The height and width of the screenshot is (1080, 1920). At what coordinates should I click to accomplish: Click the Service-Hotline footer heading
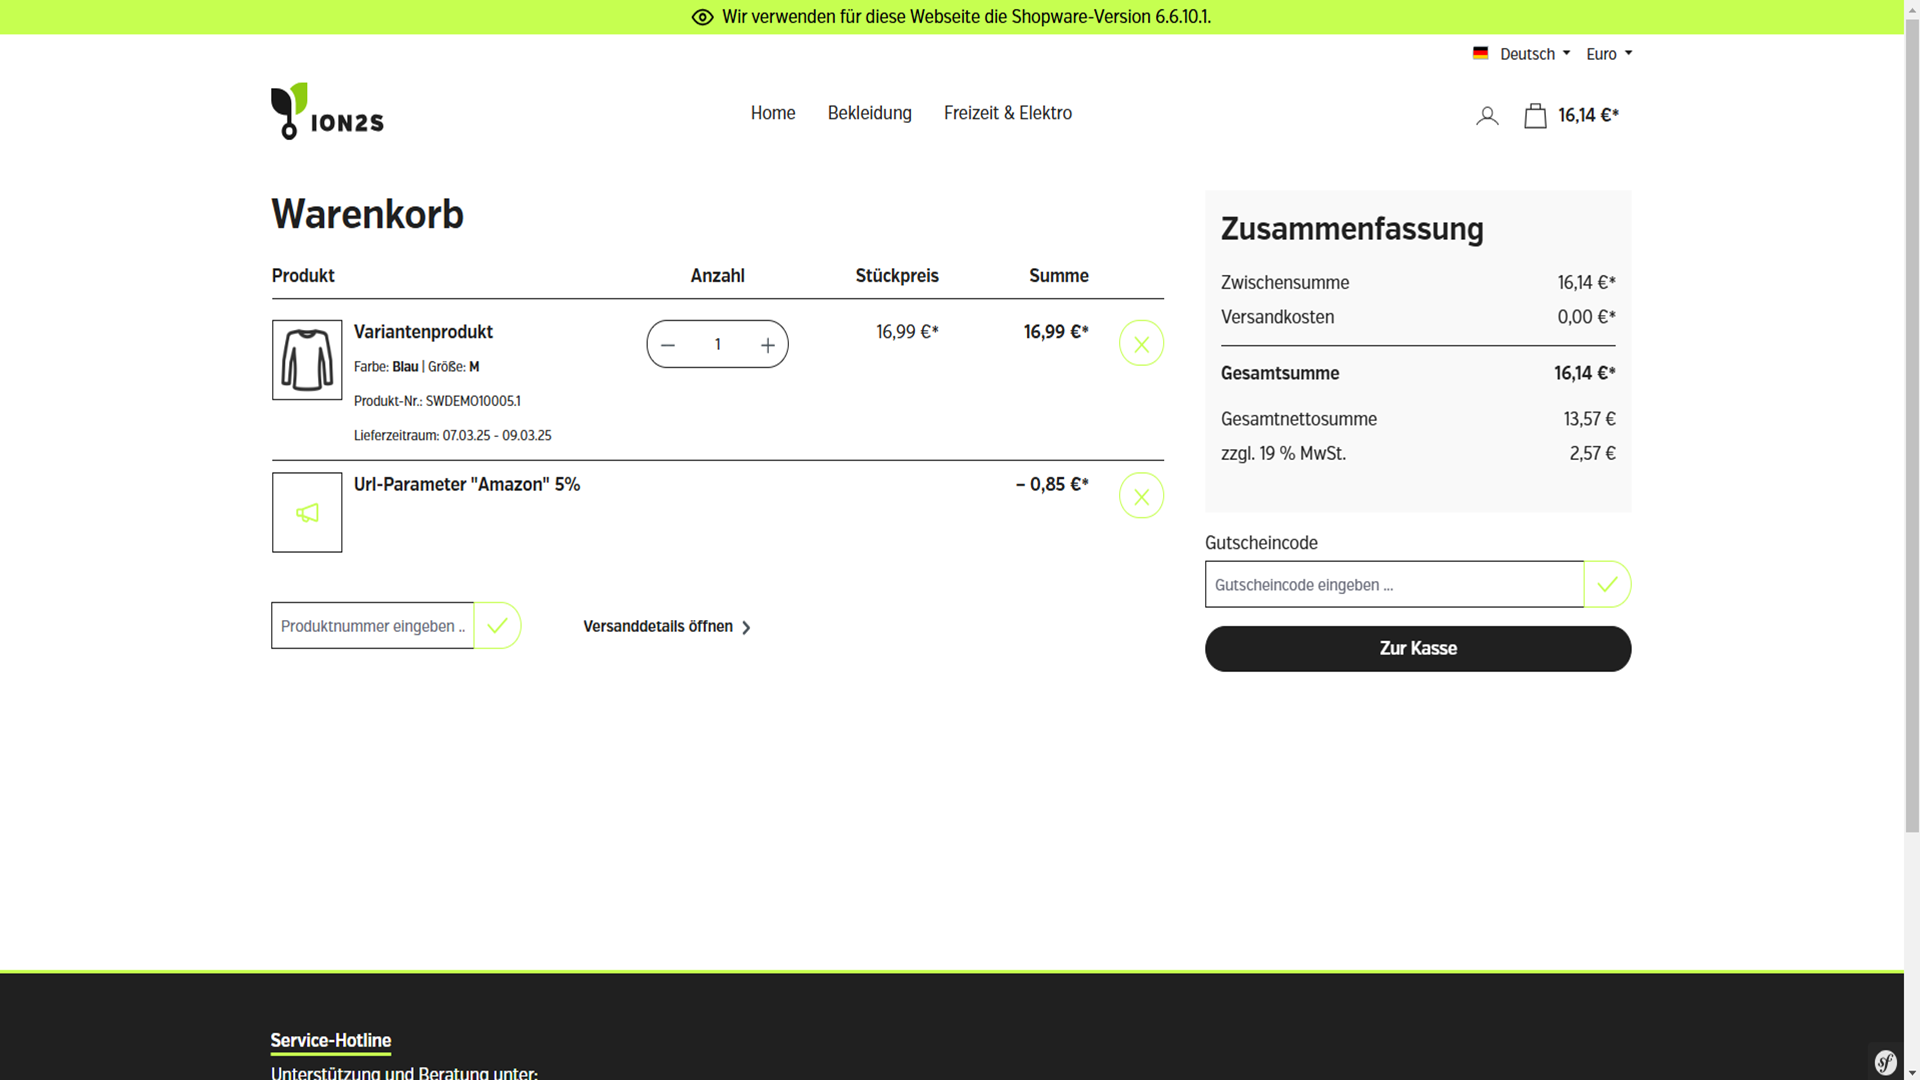coord(330,1041)
